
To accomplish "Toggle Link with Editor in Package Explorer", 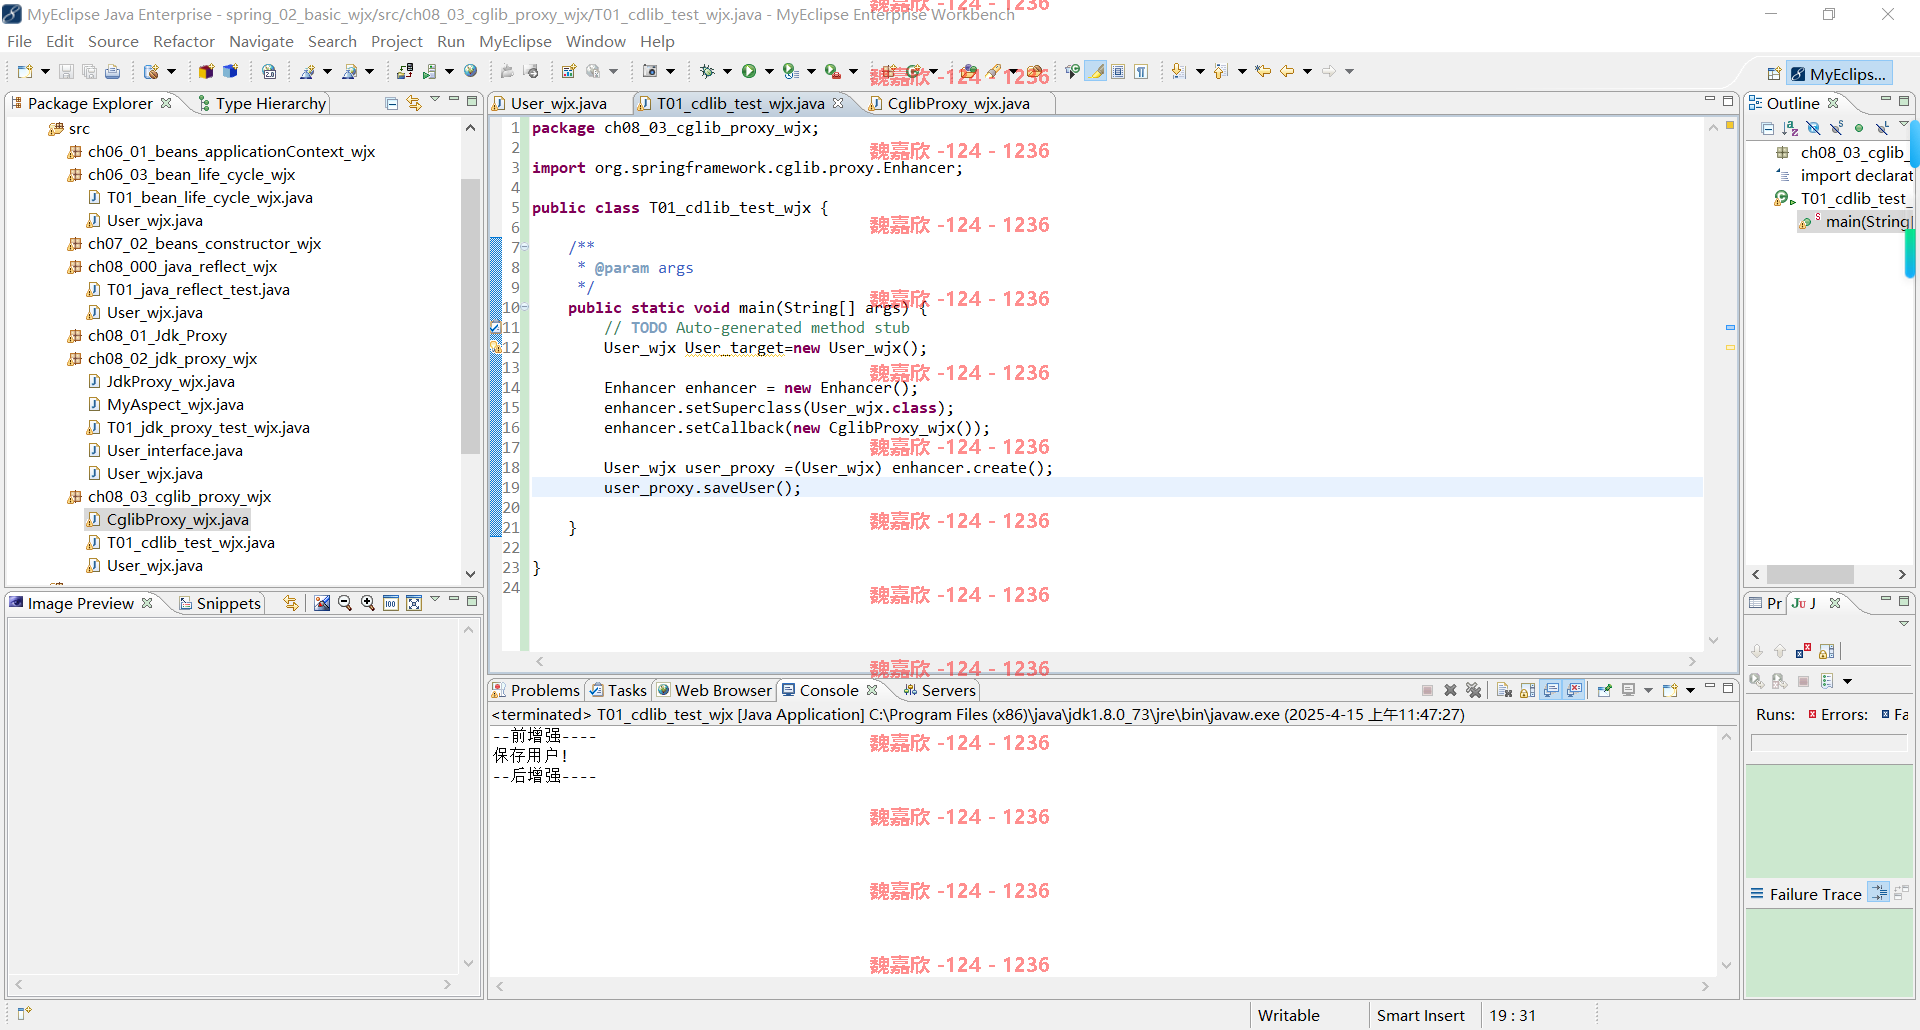I will 414,103.
